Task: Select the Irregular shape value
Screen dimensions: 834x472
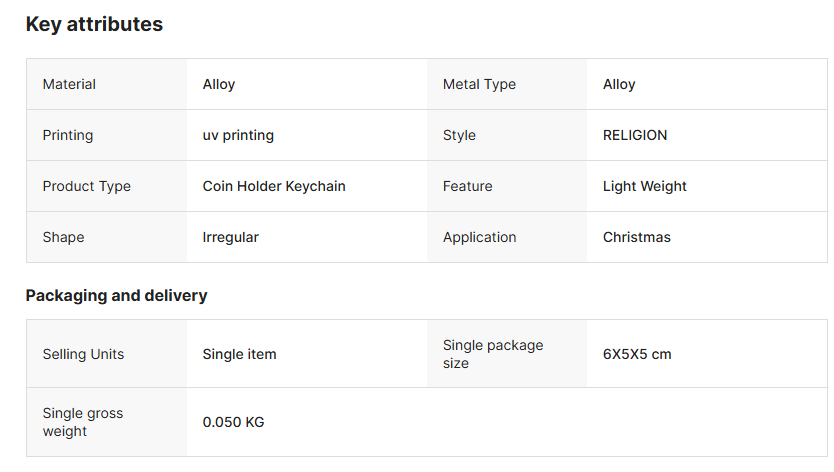Action: click(230, 237)
